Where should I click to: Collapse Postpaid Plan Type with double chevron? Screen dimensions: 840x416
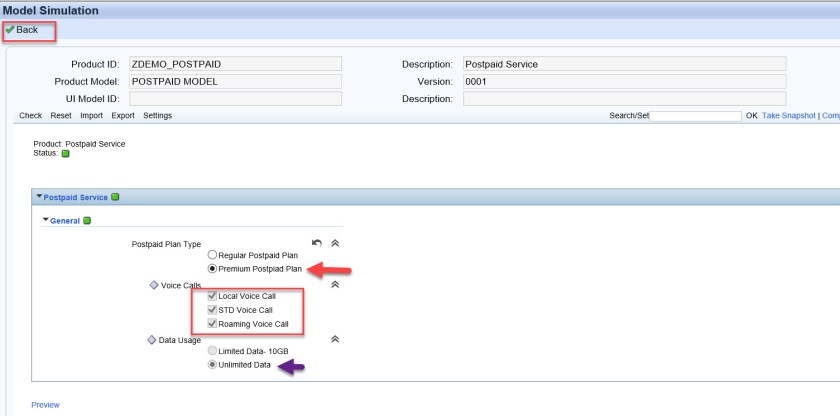(335, 243)
